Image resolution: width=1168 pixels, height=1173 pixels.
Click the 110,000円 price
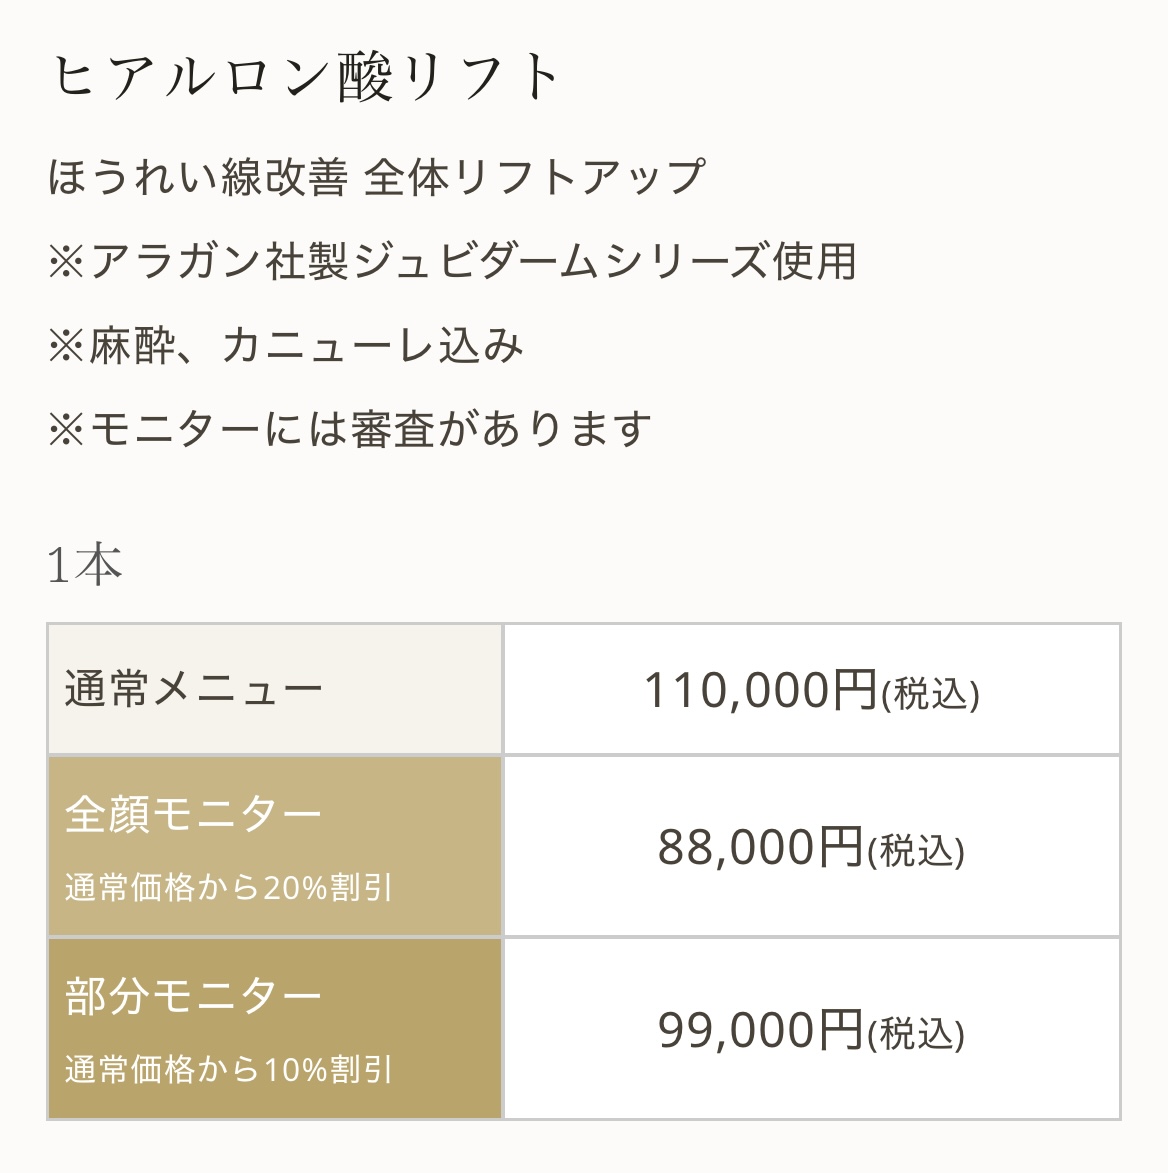click(x=760, y=690)
